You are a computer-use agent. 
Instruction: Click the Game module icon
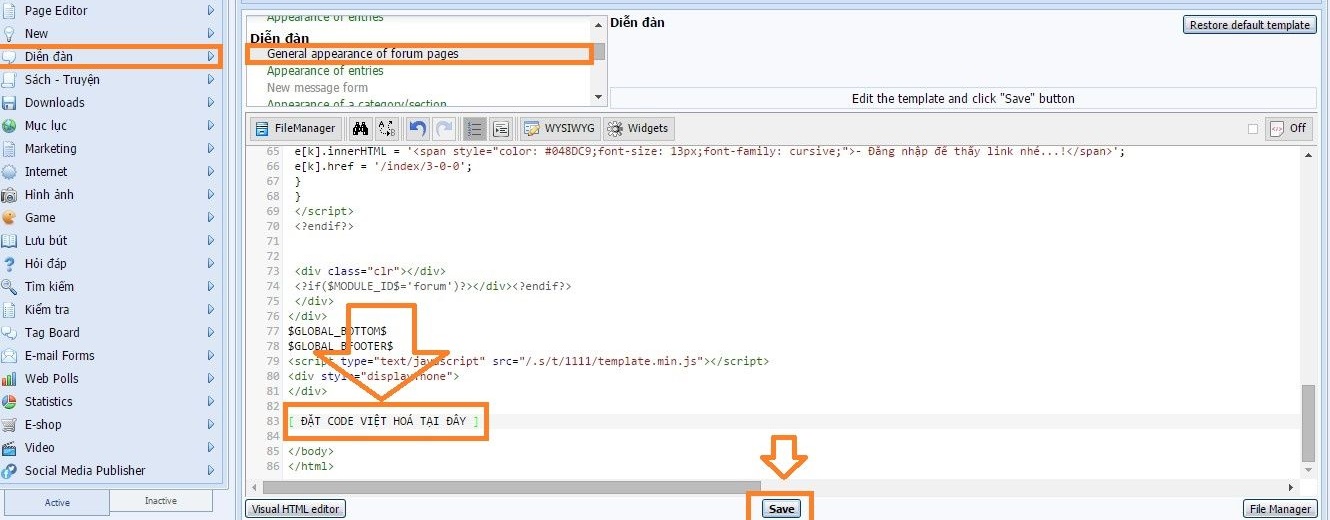(9, 217)
